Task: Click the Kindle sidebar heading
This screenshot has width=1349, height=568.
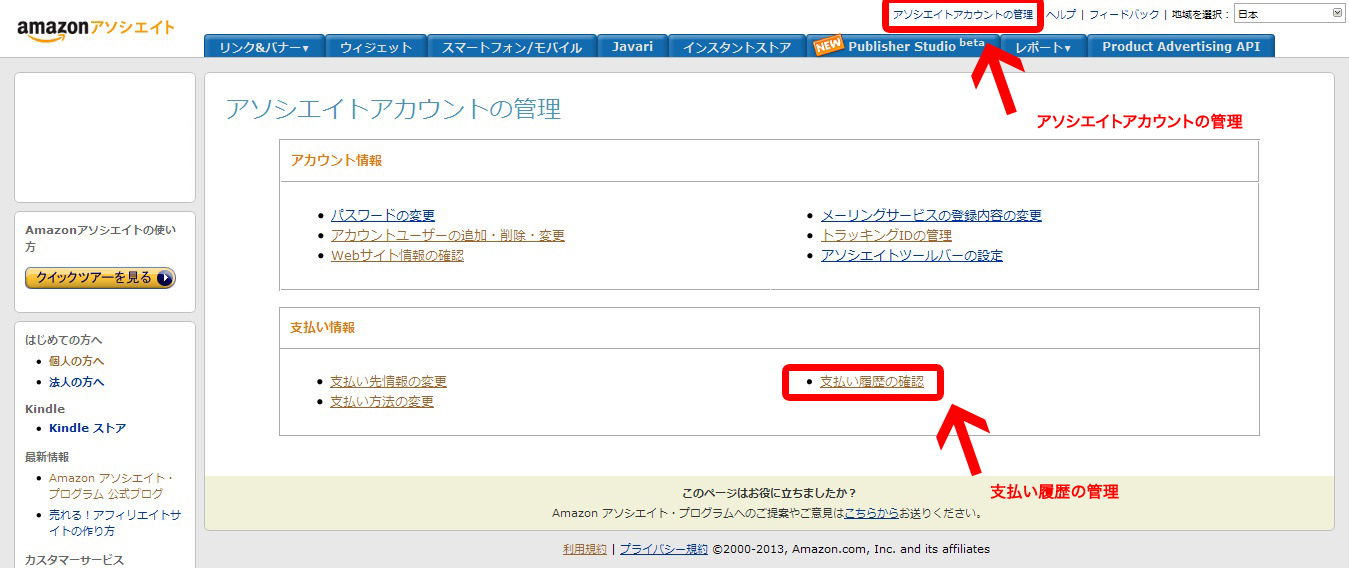Action: (x=45, y=409)
